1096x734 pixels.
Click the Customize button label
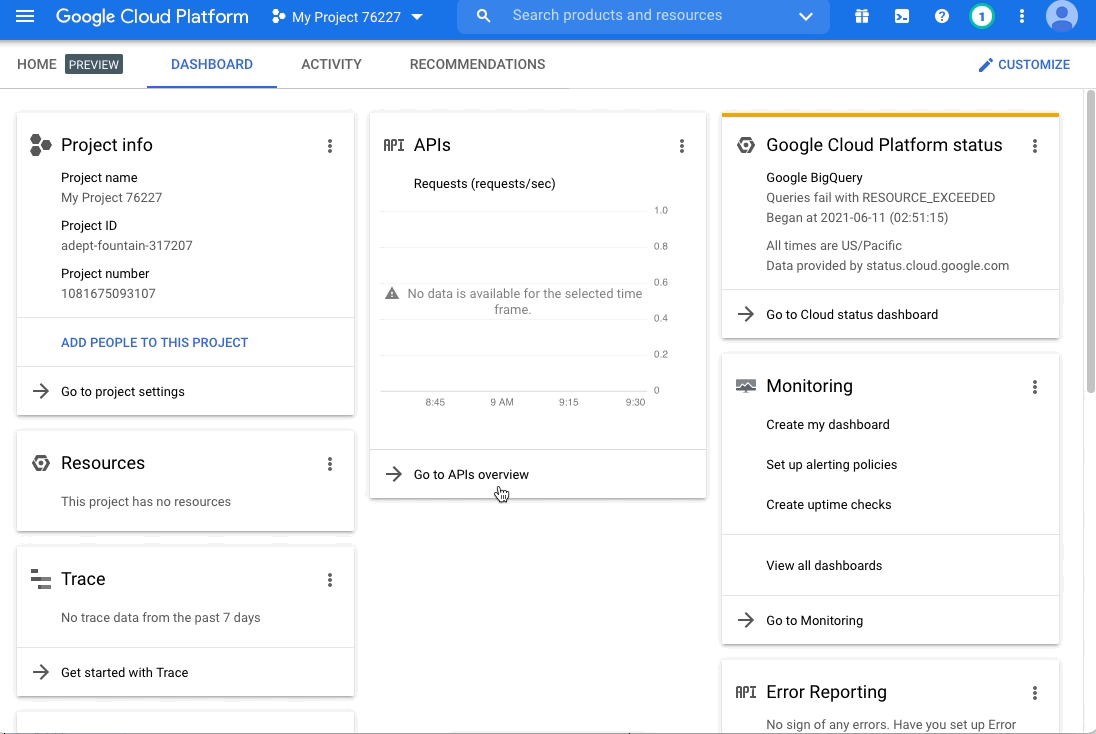coord(1034,64)
